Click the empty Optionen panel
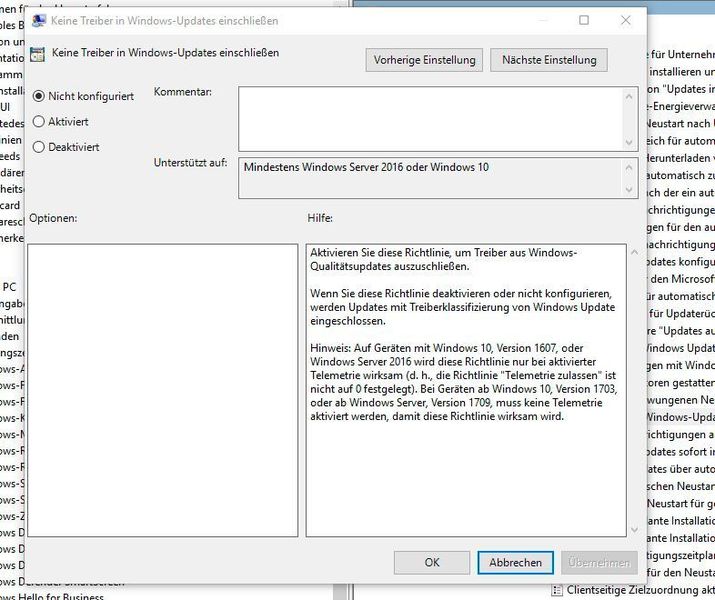 [x=163, y=390]
